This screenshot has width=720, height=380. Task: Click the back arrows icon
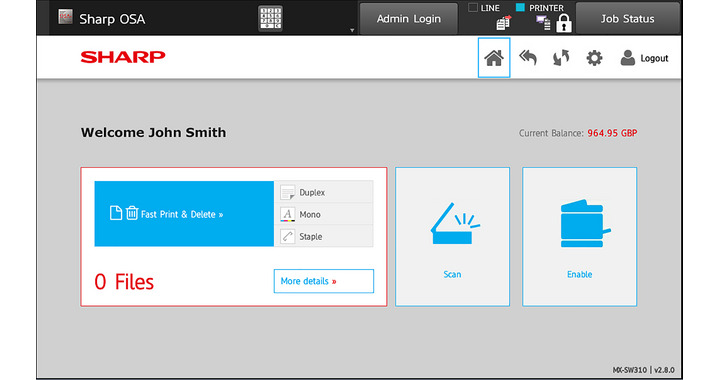pyautogui.click(x=528, y=58)
